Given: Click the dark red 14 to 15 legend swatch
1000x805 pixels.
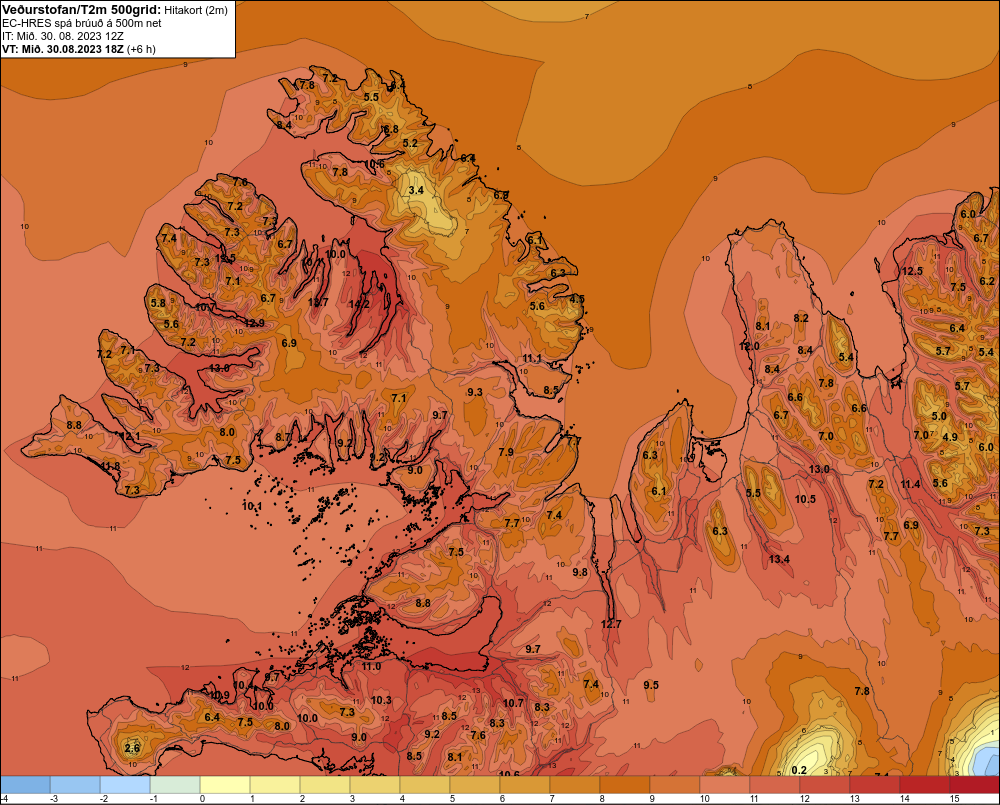Looking at the screenshot, I should (925, 785).
